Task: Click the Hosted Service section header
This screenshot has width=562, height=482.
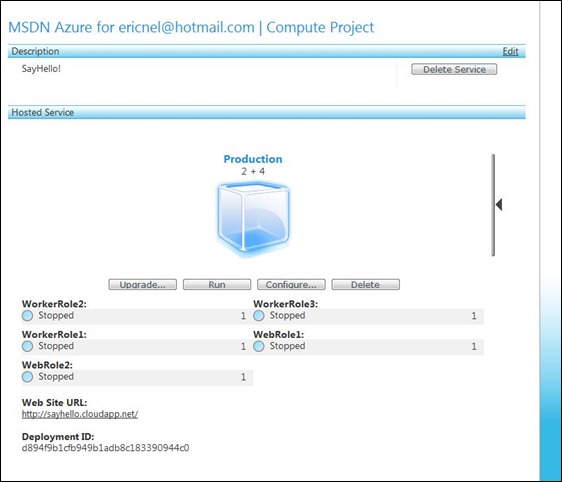Action: [267, 113]
